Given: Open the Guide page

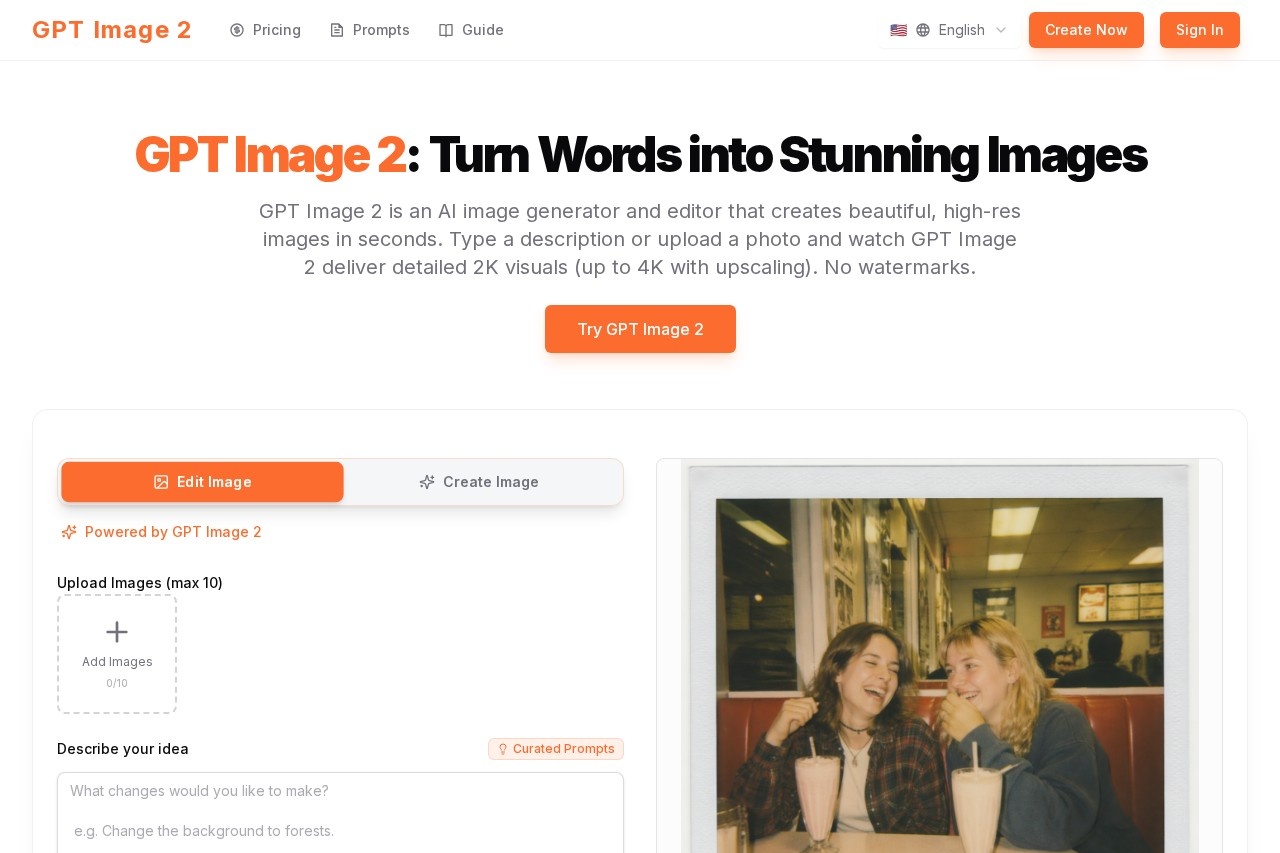Looking at the screenshot, I should coord(482,30).
